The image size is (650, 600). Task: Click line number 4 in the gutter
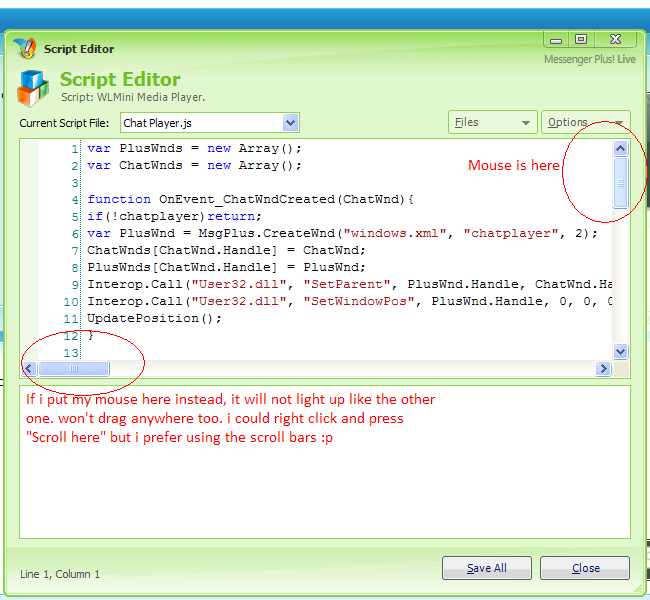point(74,199)
